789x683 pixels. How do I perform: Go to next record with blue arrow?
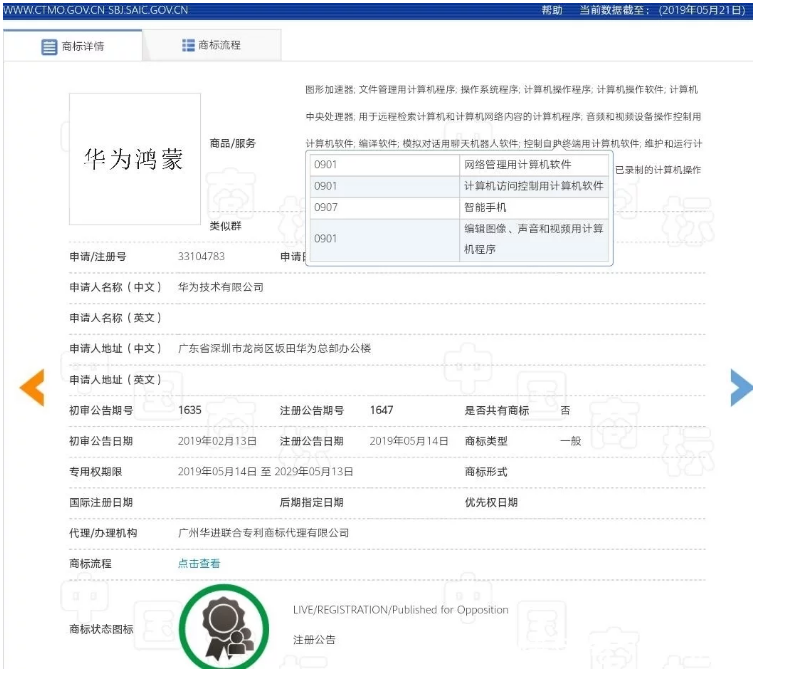coord(741,387)
